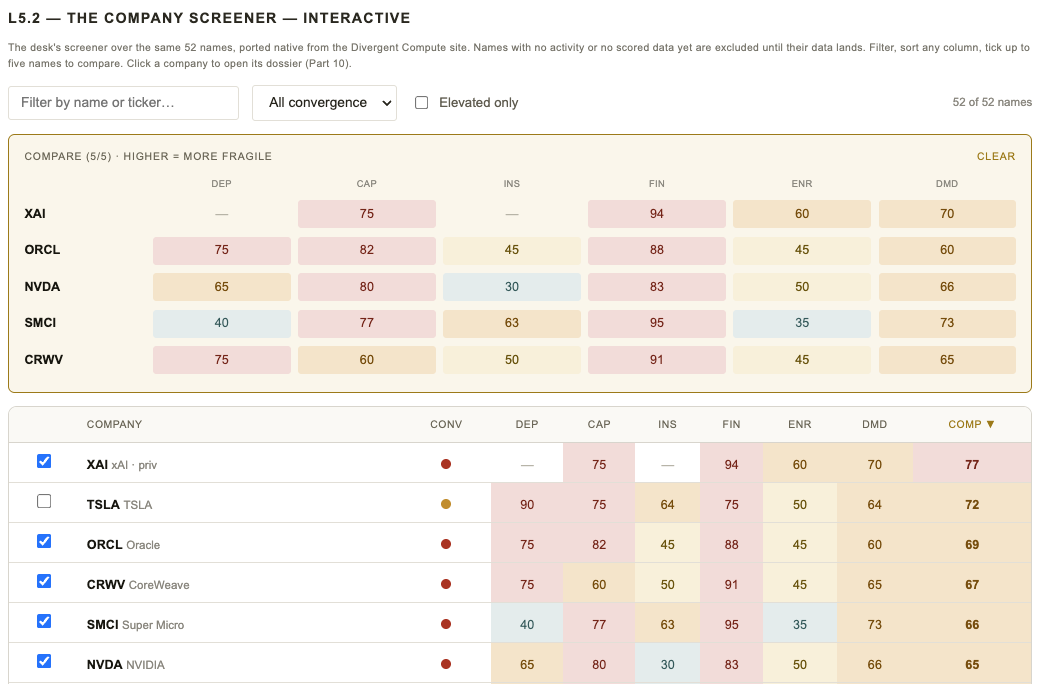
Task: Click NVDA row label in compare panel
Action: tap(42, 286)
